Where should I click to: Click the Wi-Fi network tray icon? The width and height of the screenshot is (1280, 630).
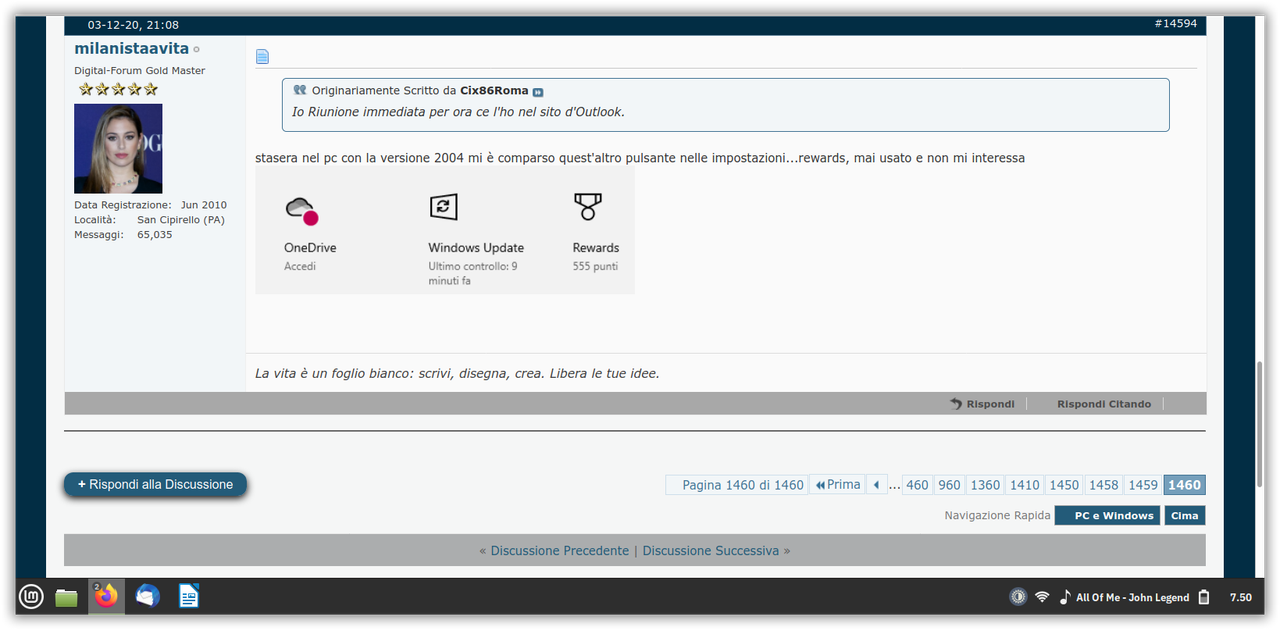[1042, 597]
